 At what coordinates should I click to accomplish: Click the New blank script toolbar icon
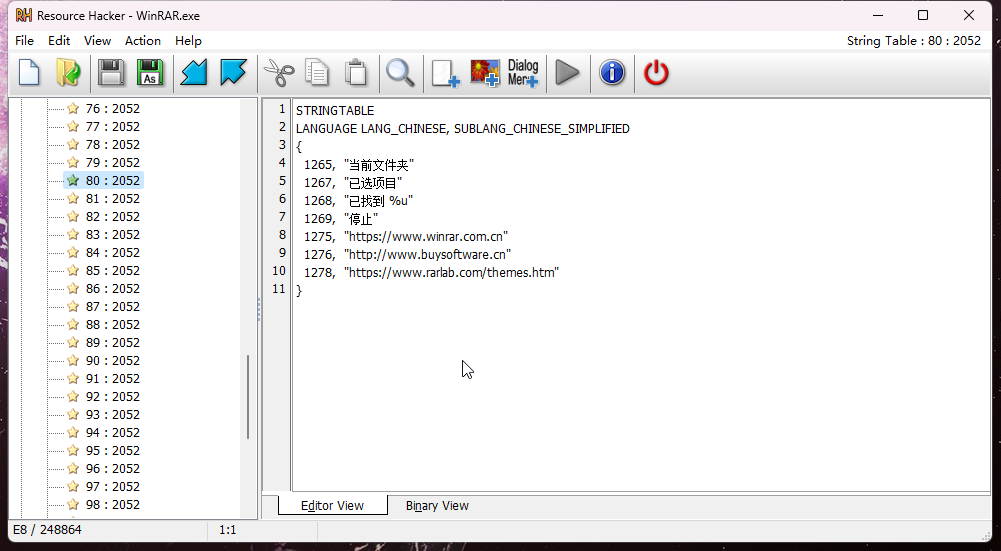(x=29, y=73)
